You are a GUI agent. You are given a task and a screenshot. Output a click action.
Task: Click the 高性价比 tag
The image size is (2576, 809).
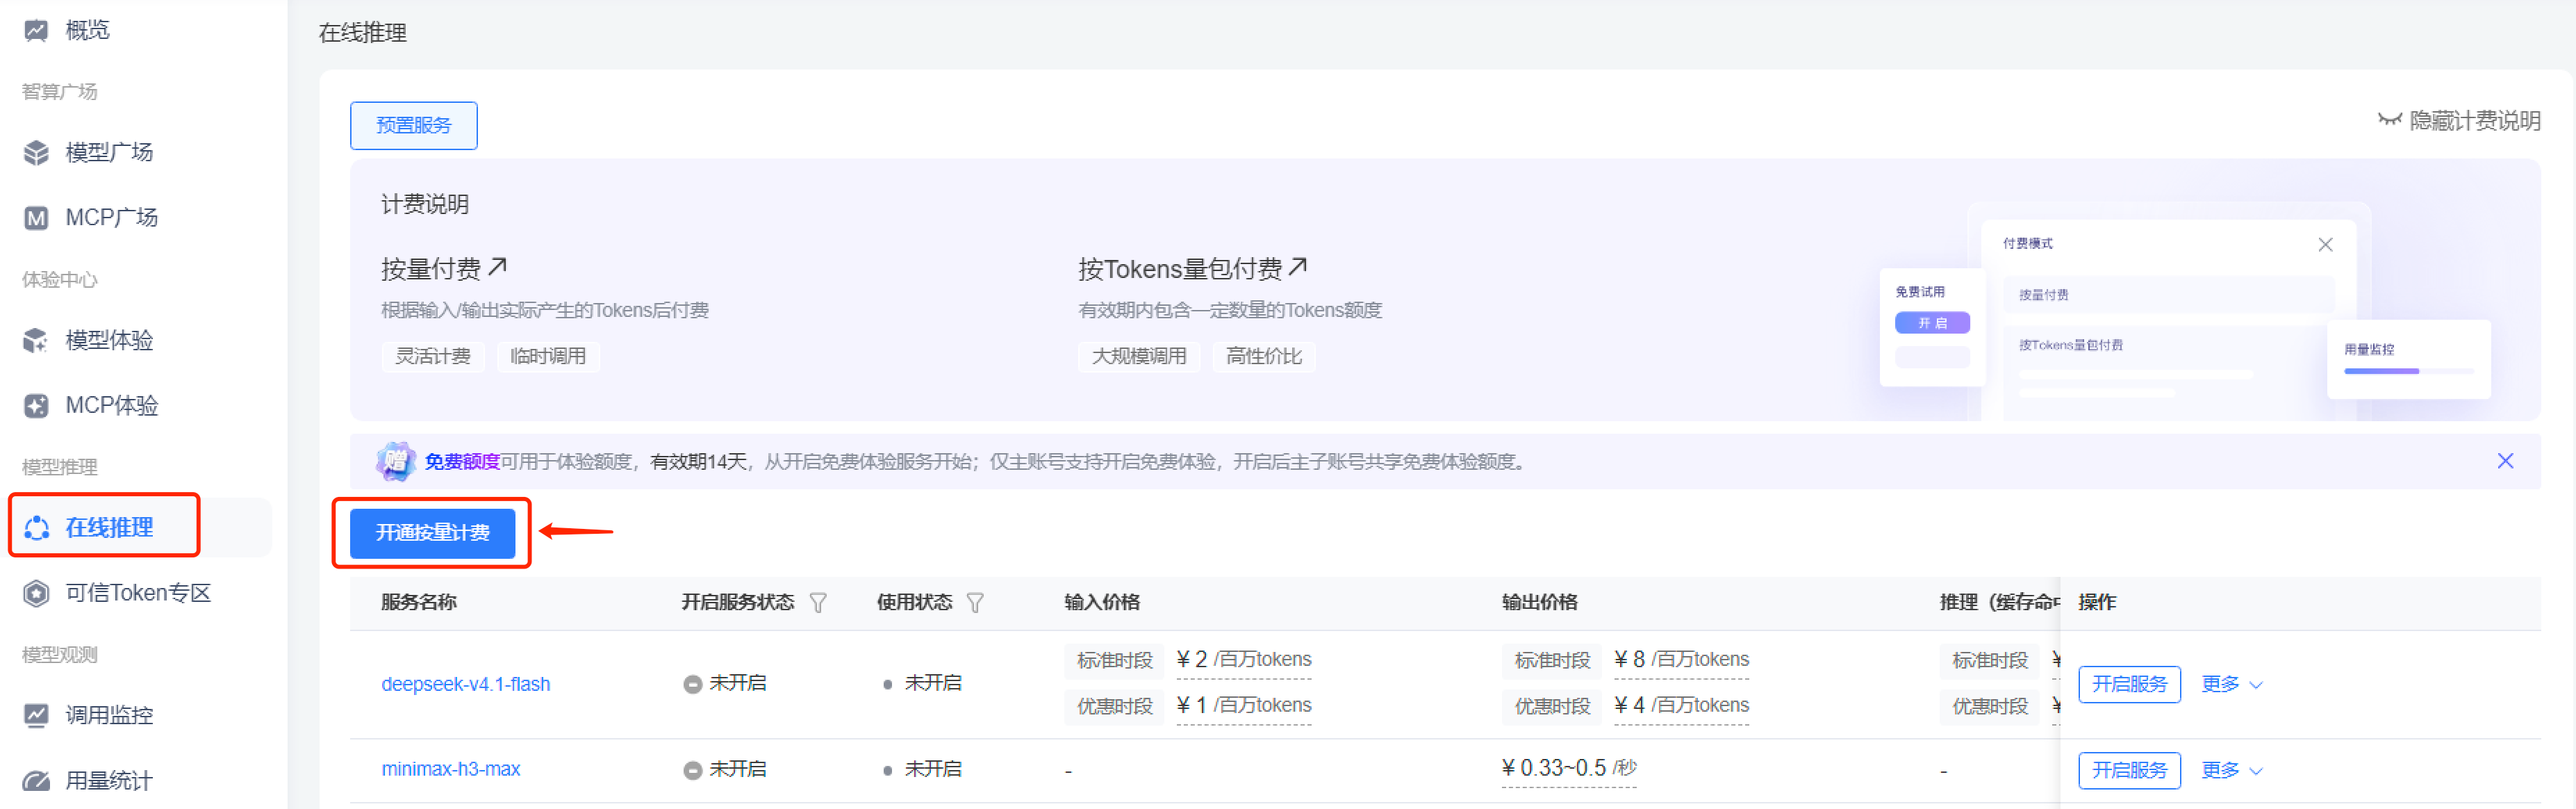pyautogui.click(x=1264, y=357)
